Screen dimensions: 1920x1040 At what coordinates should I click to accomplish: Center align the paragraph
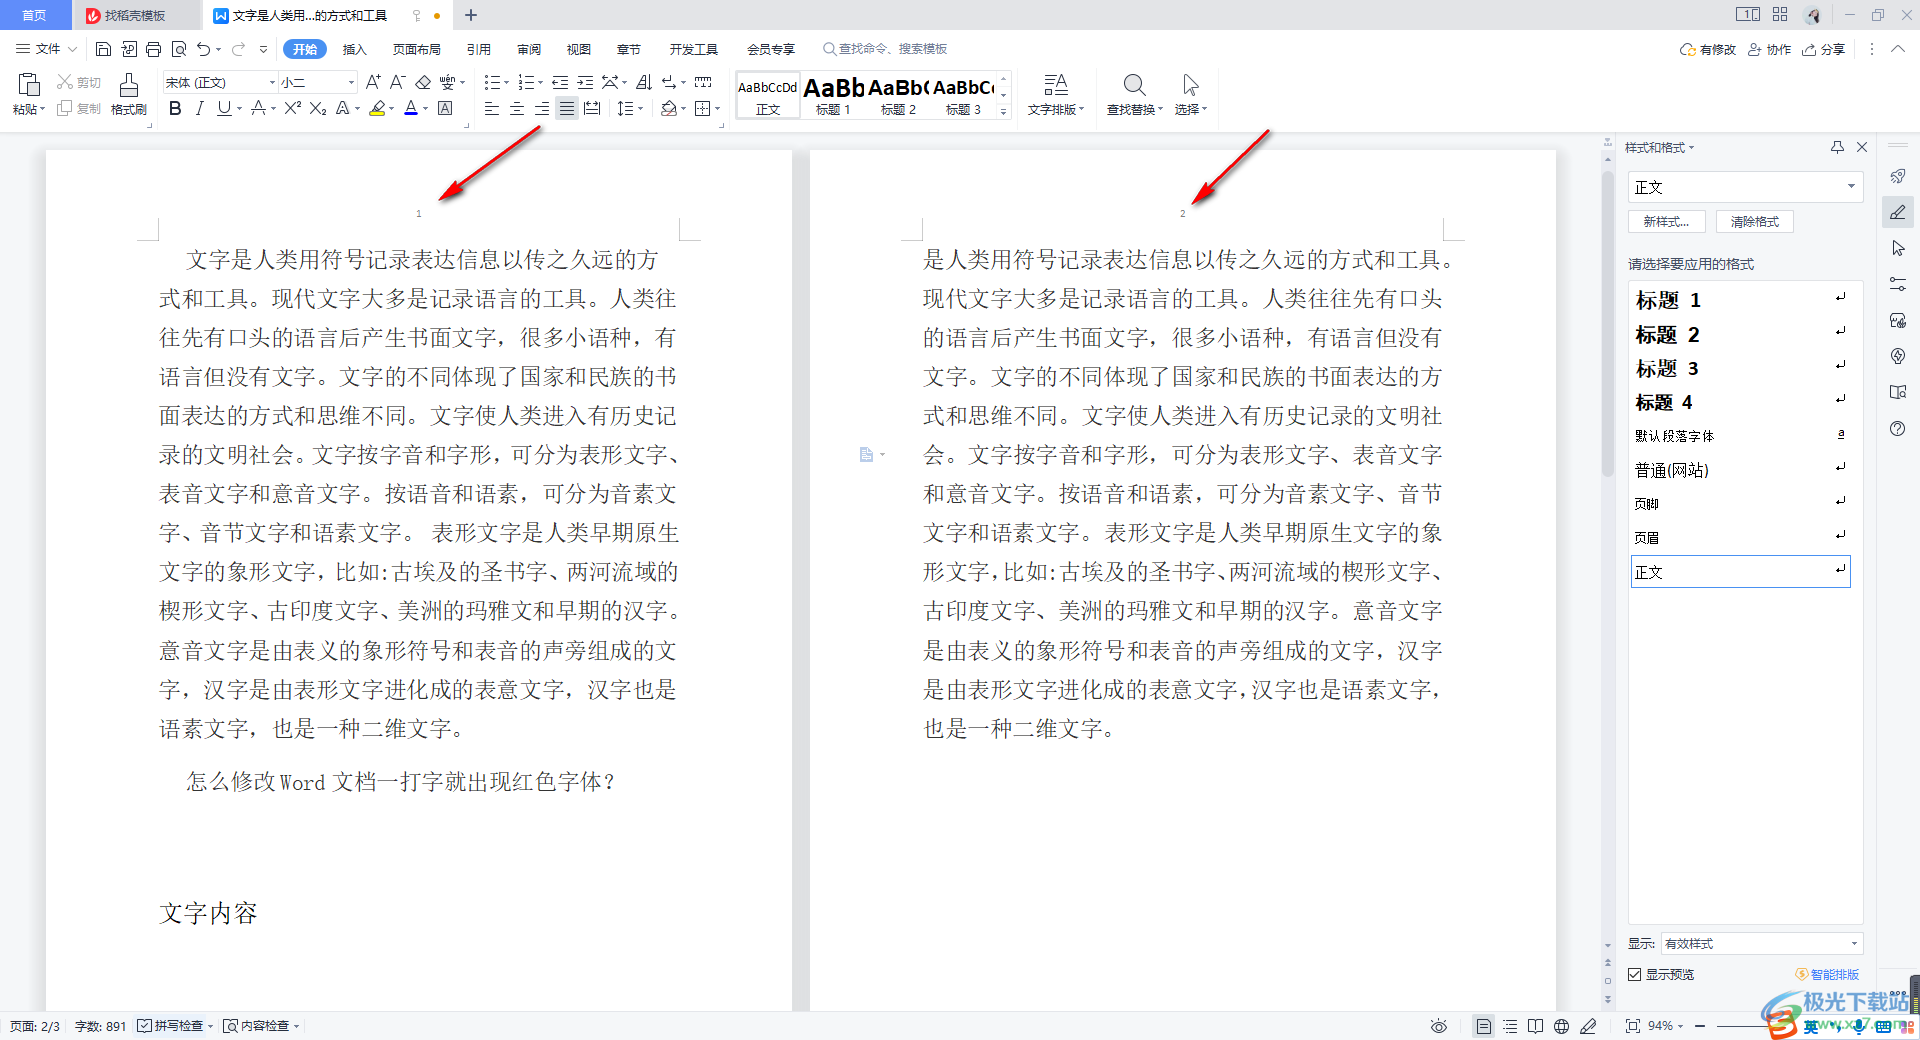[517, 108]
